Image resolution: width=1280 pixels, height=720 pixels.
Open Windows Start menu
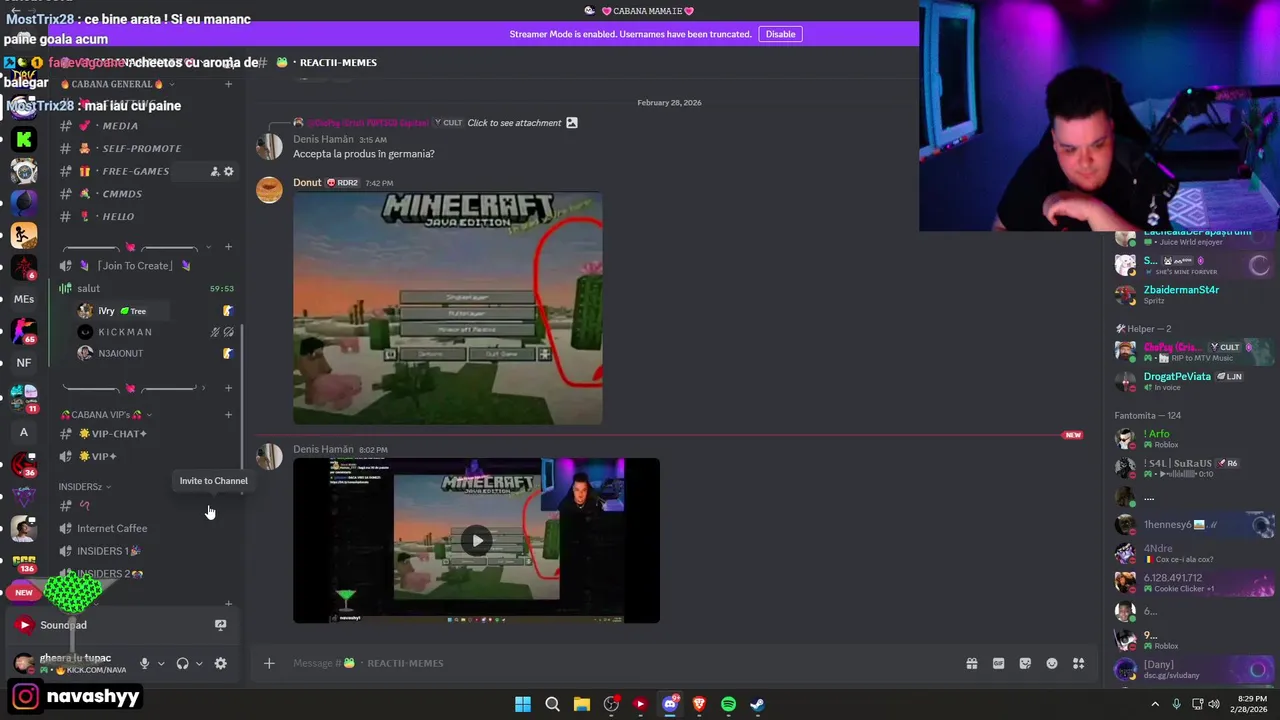(x=523, y=704)
